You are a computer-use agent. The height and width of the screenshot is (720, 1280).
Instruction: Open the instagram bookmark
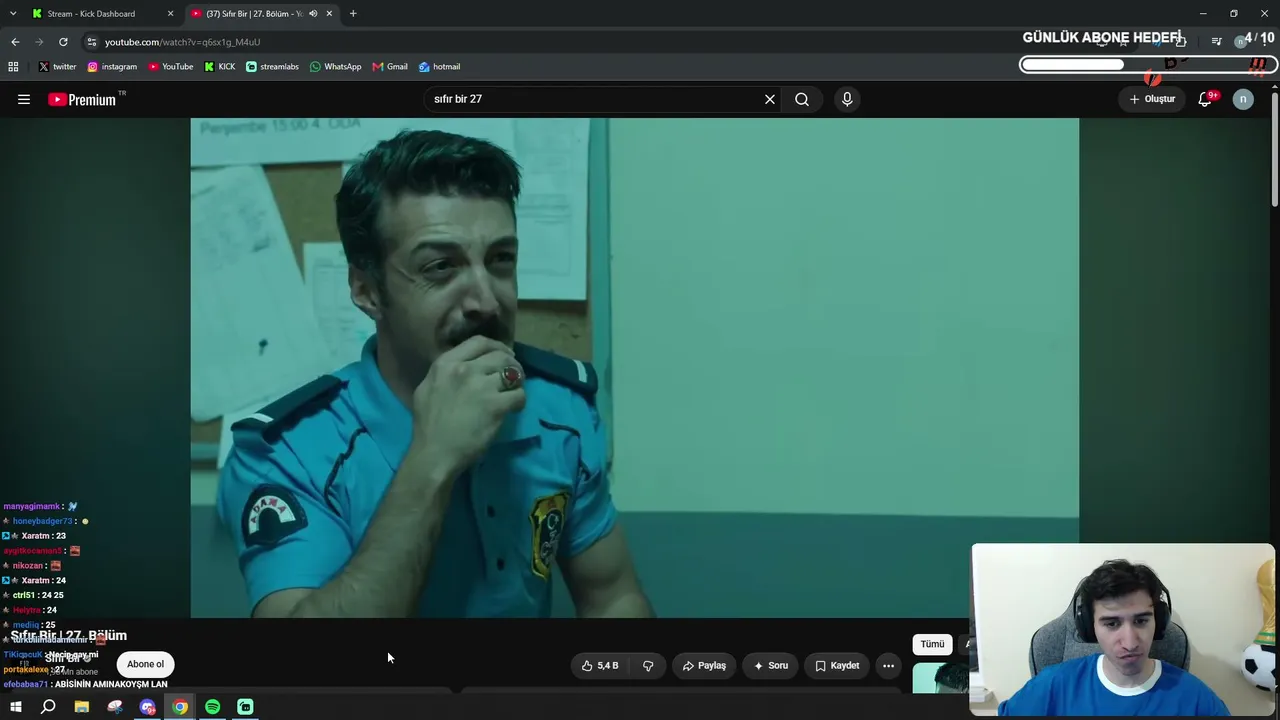pyautogui.click(x=112, y=67)
